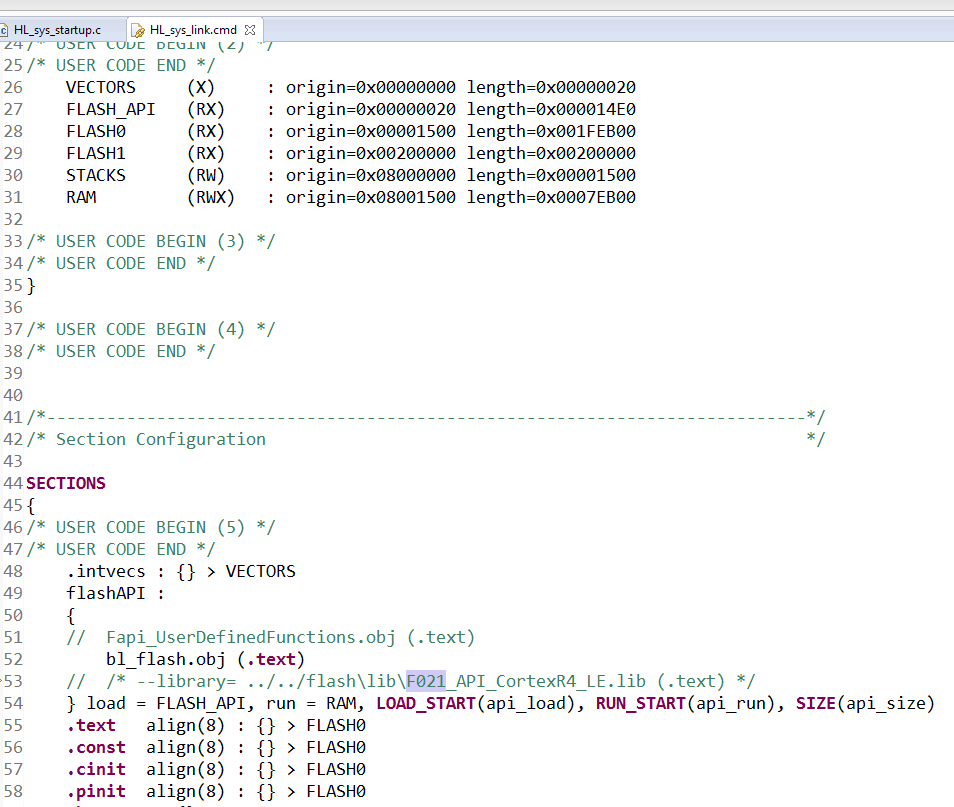Click .cinit section on line 57
The image size is (954, 807).
(96, 769)
